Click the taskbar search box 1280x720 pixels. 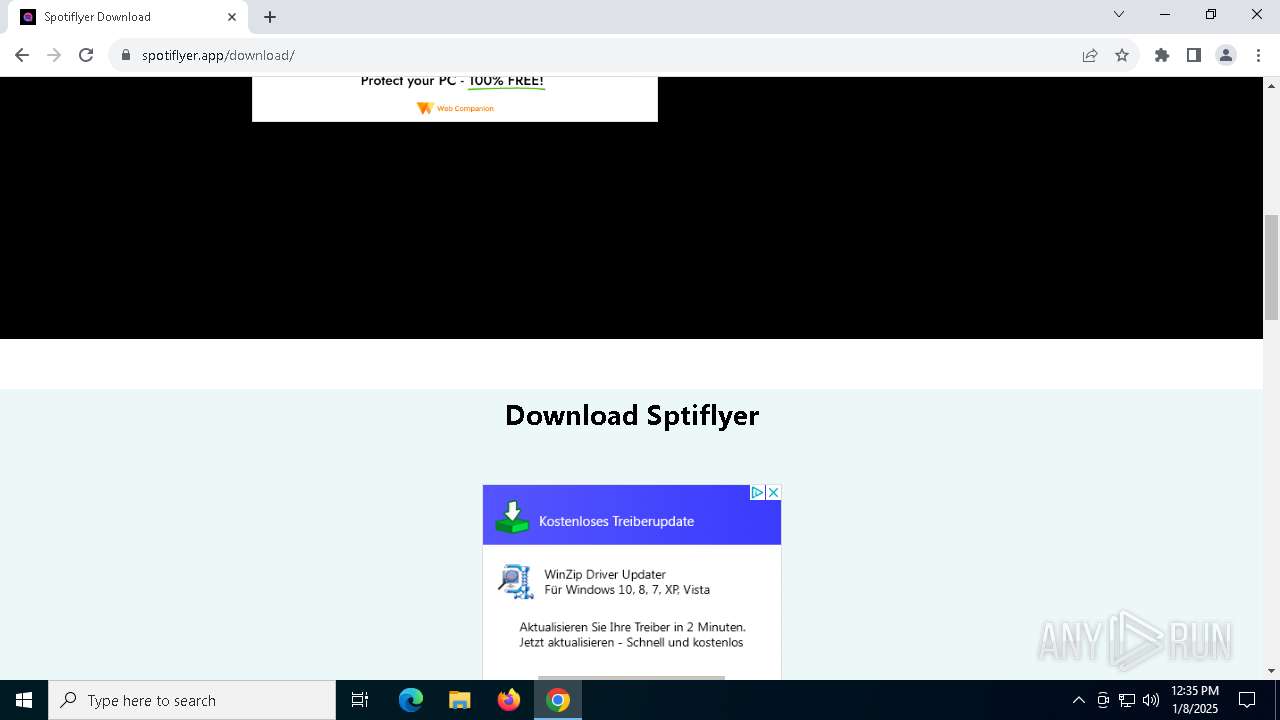(192, 700)
